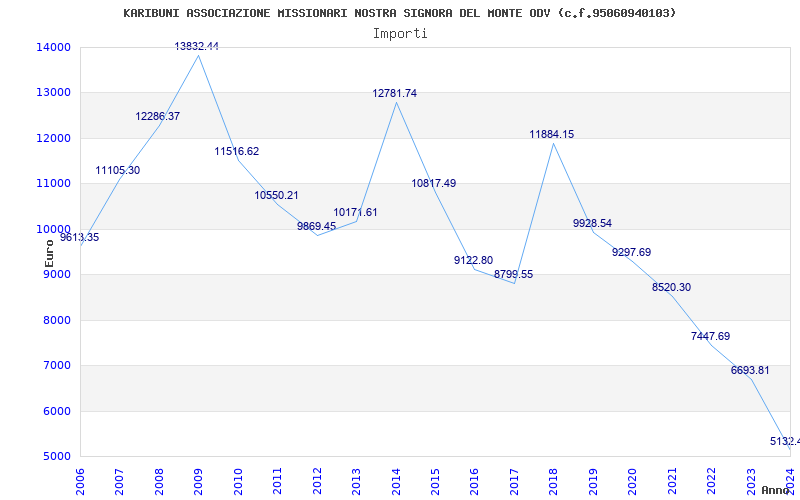This screenshot has width=800, height=500.
Task: Click the y-axis tick 12000
Action: click(53, 138)
